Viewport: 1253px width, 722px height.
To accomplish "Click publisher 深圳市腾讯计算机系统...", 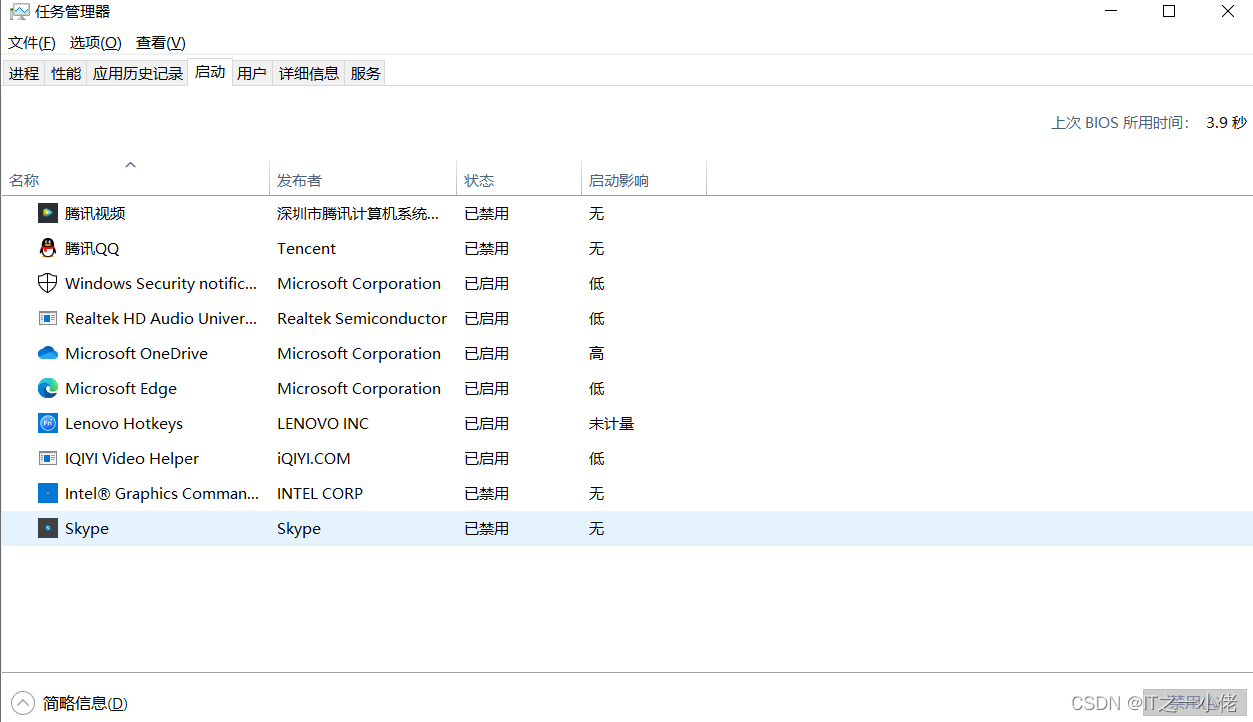I will click(358, 213).
